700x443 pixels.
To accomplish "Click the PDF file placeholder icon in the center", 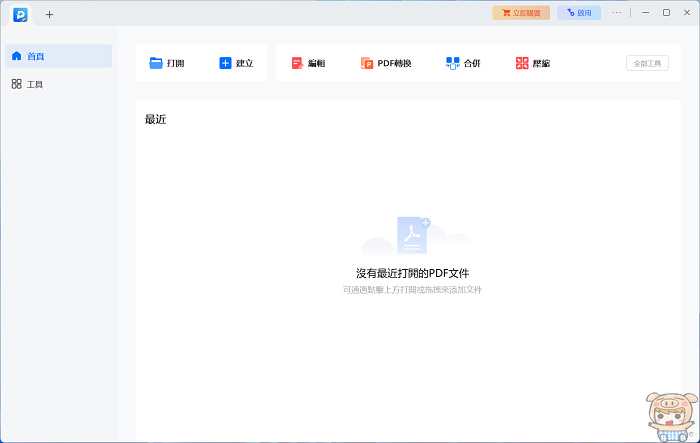I will pos(412,235).
